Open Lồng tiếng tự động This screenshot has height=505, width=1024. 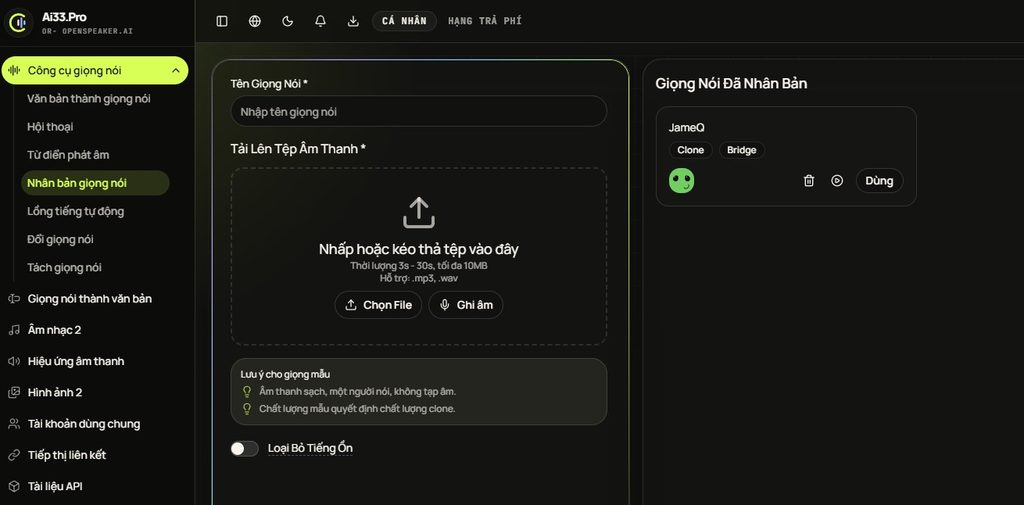pos(76,211)
